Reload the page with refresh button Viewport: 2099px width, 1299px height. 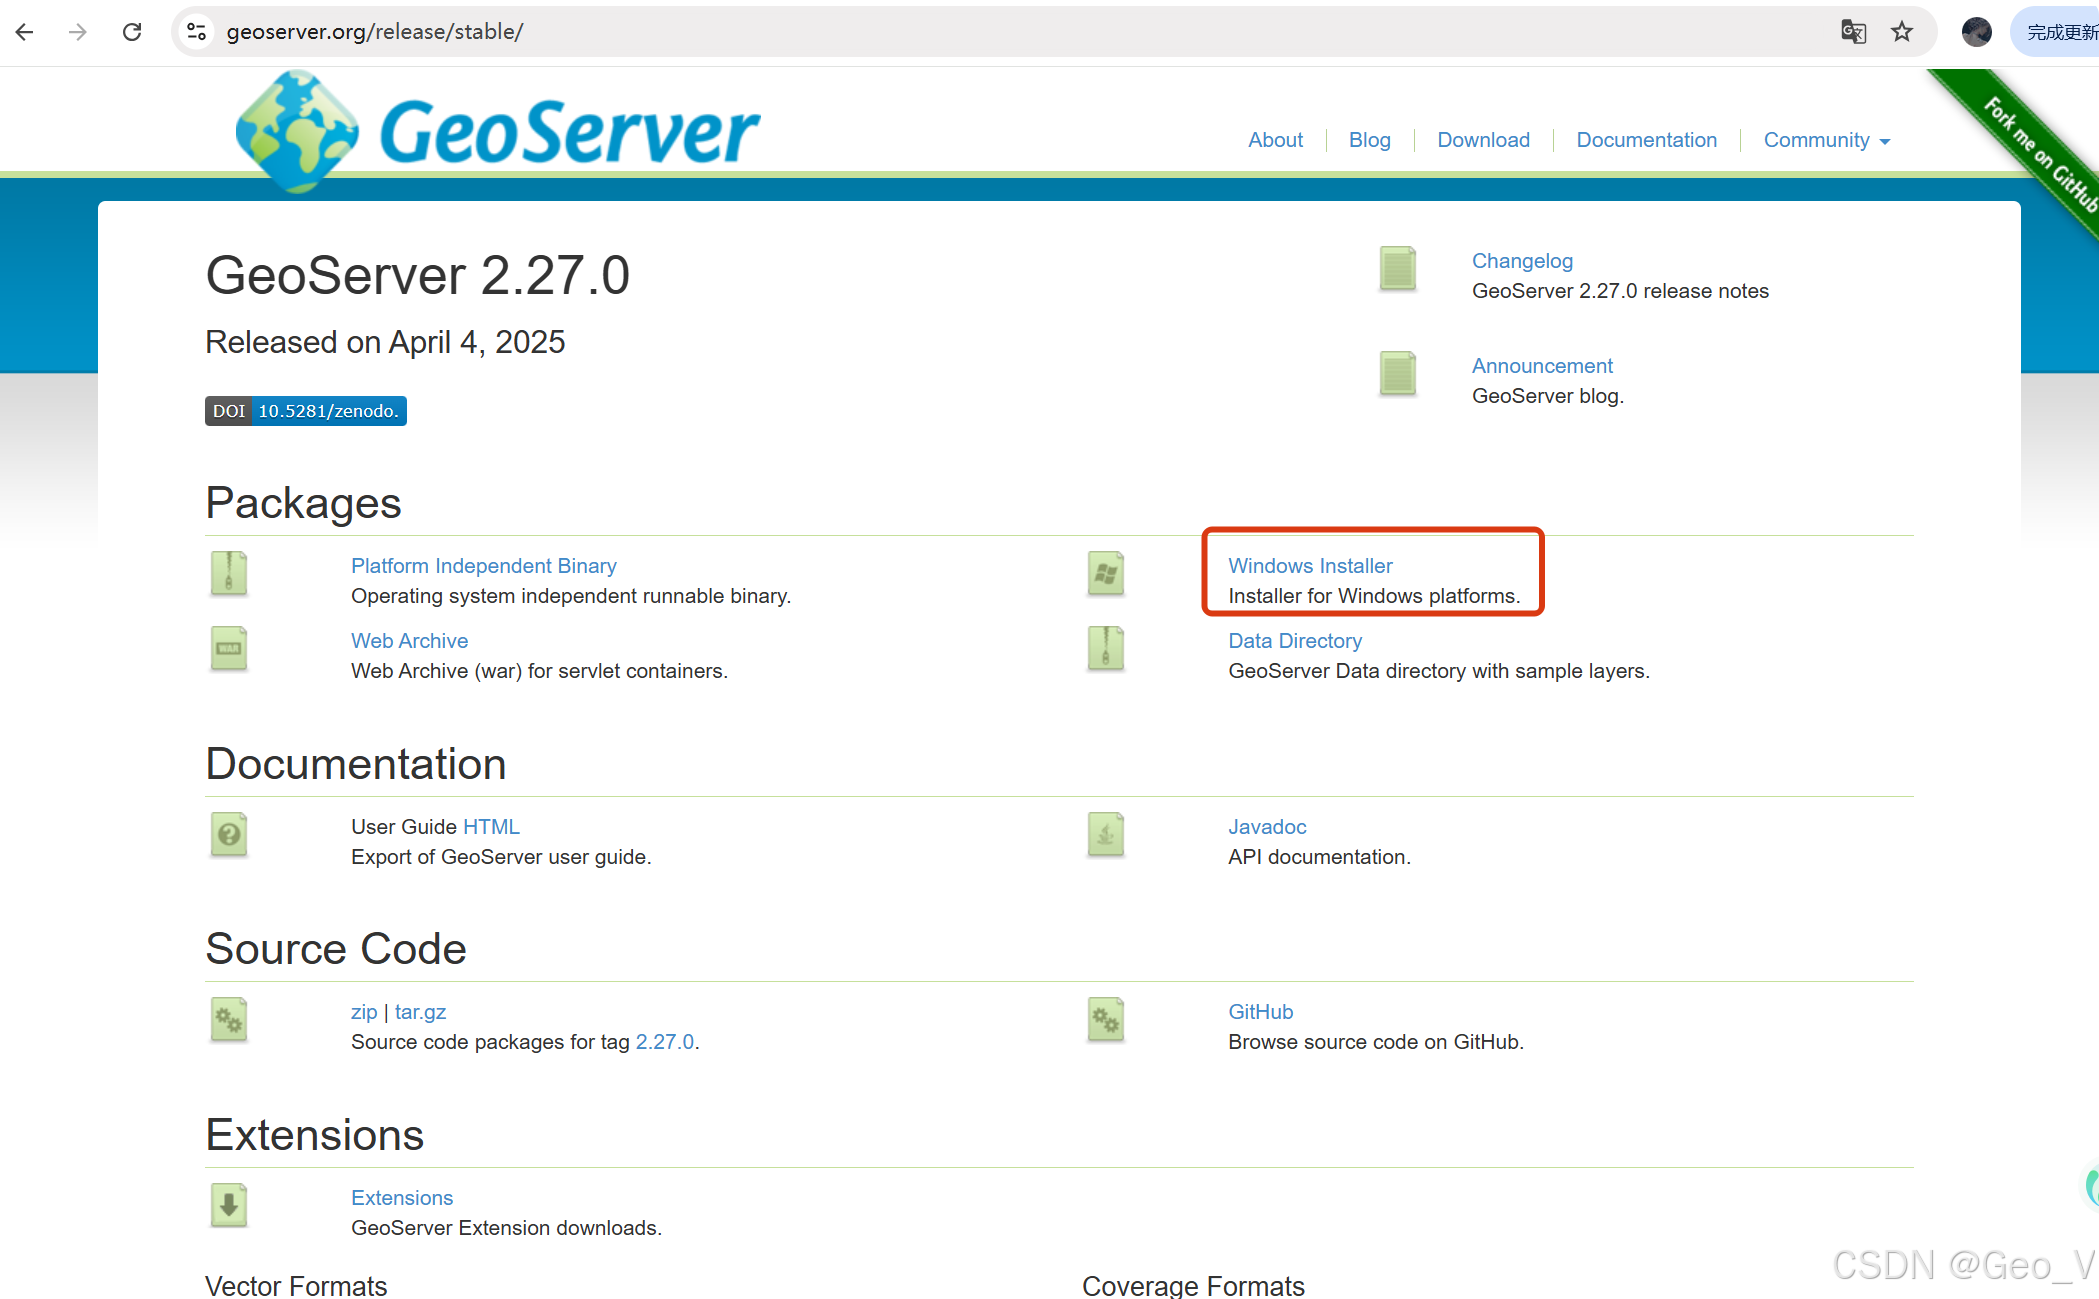tap(132, 32)
